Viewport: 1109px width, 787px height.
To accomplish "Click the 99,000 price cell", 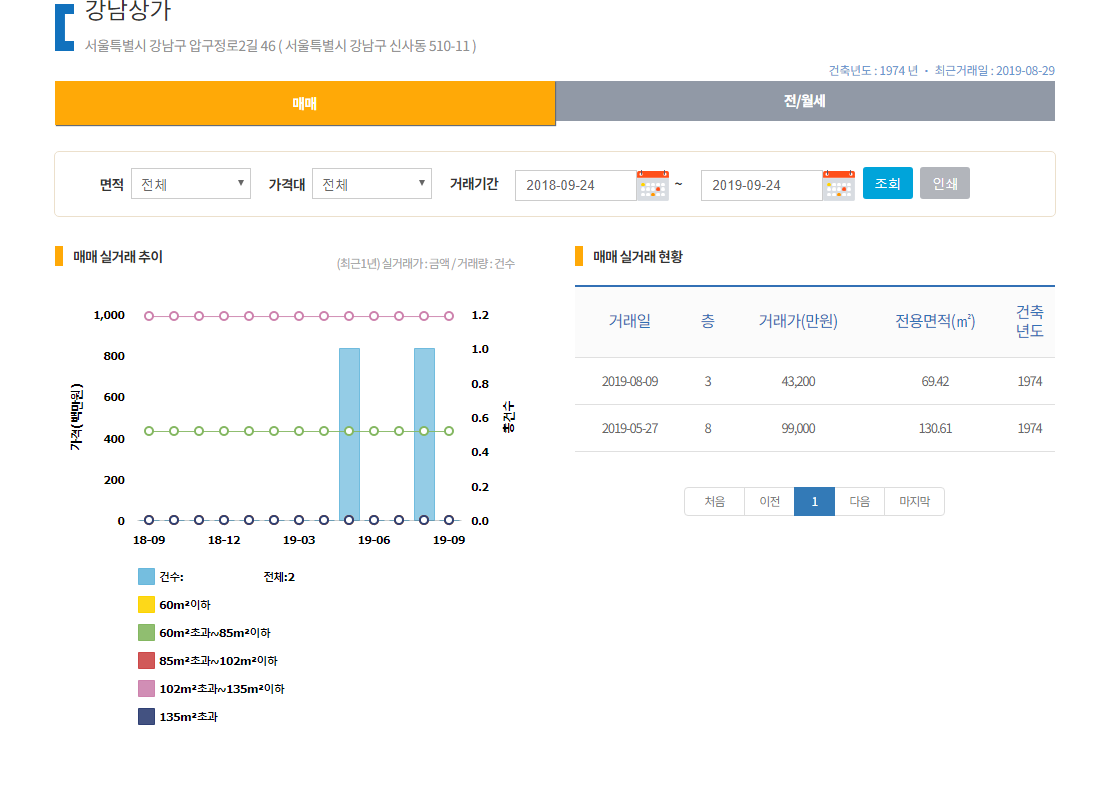I will tap(798, 428).
